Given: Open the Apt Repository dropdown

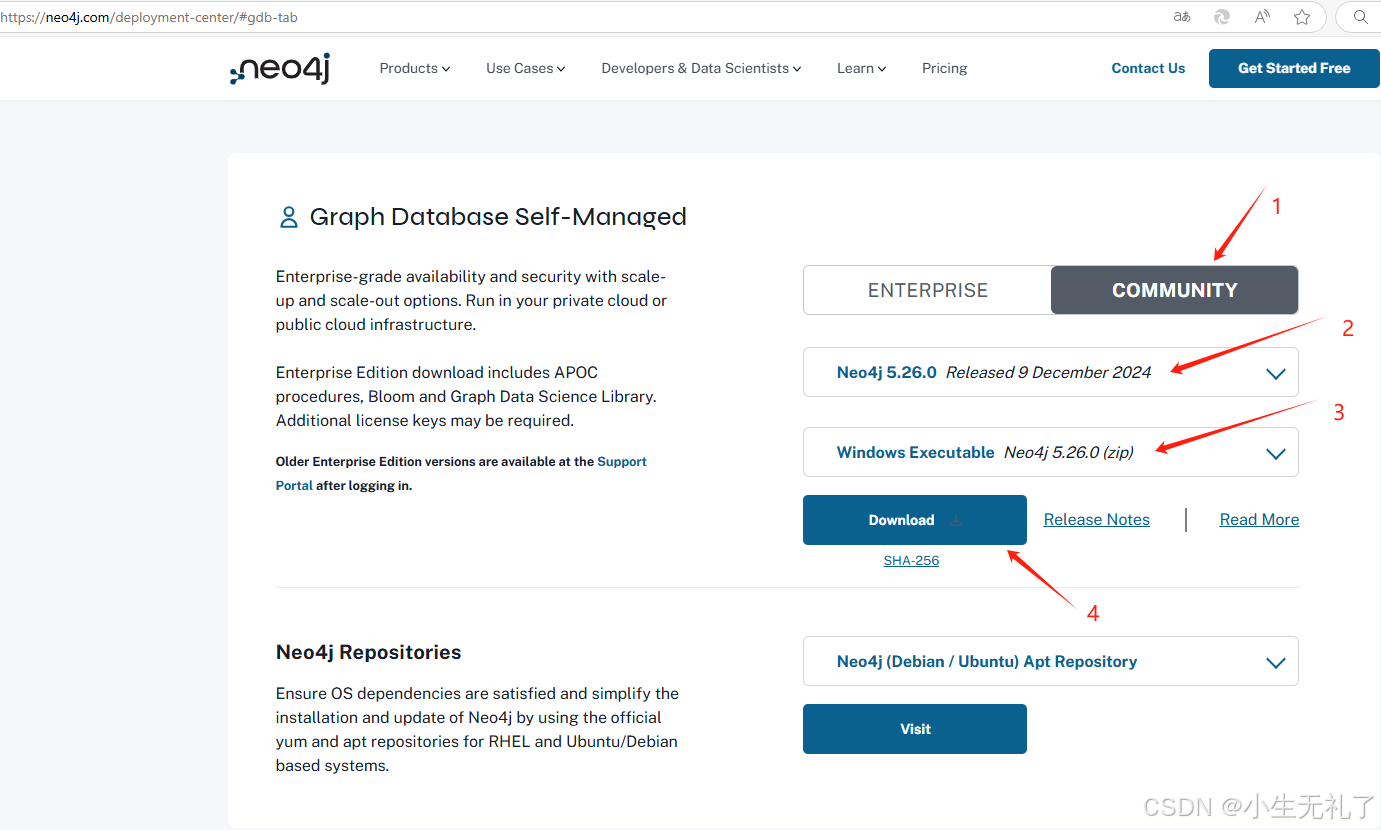Looking at the screenshot, I should [x=1050, y=661].
